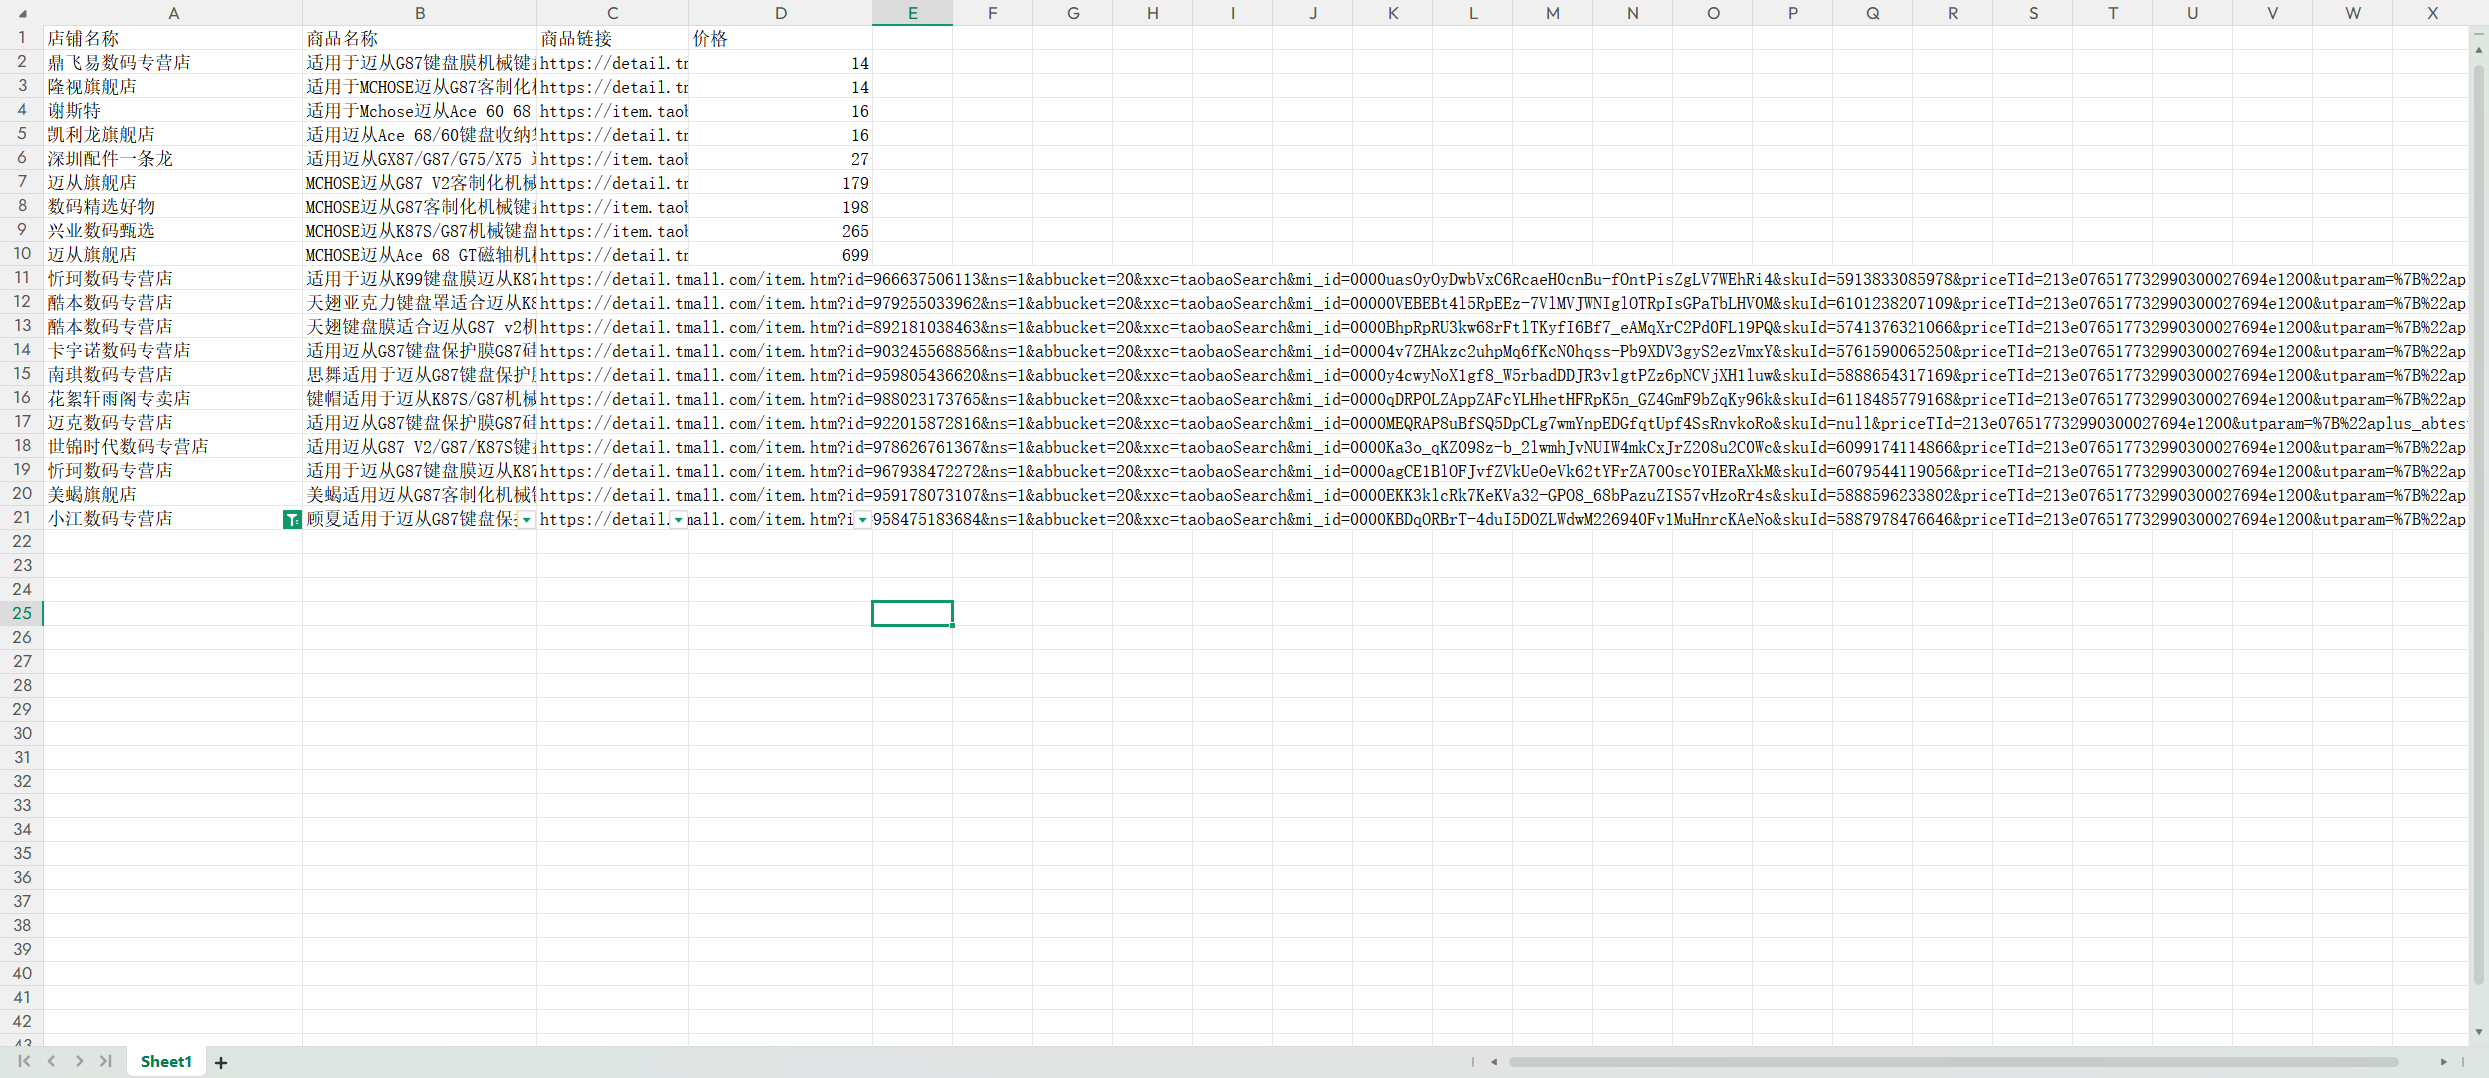Select the price cell showing 265
The width and height of the screenshot is (2489, 1078).
pyautogui.click(x=780, y=231)
